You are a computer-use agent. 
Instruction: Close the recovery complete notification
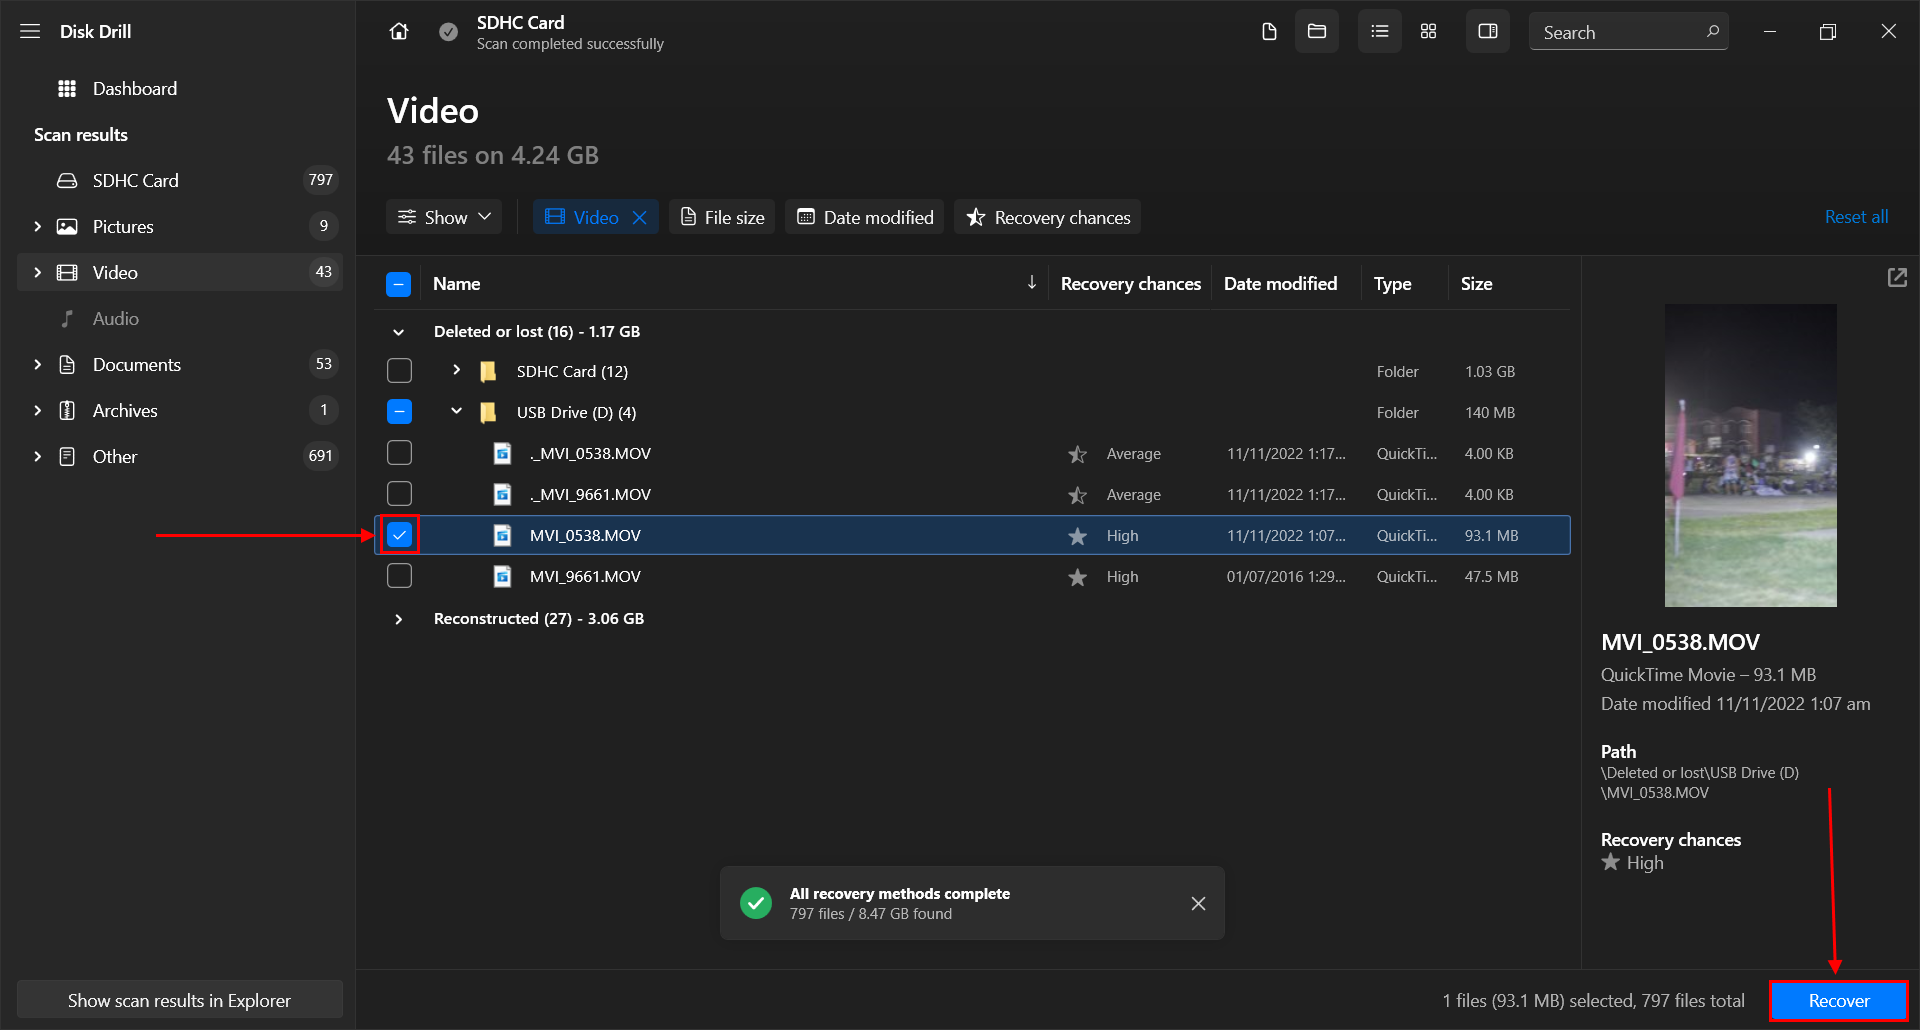[1198, 903]
